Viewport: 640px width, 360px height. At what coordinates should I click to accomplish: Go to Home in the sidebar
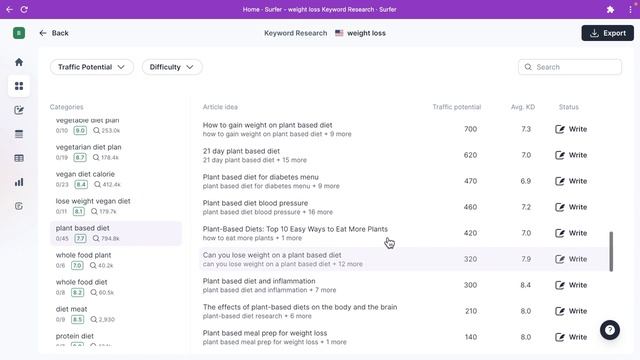[19, 62]
